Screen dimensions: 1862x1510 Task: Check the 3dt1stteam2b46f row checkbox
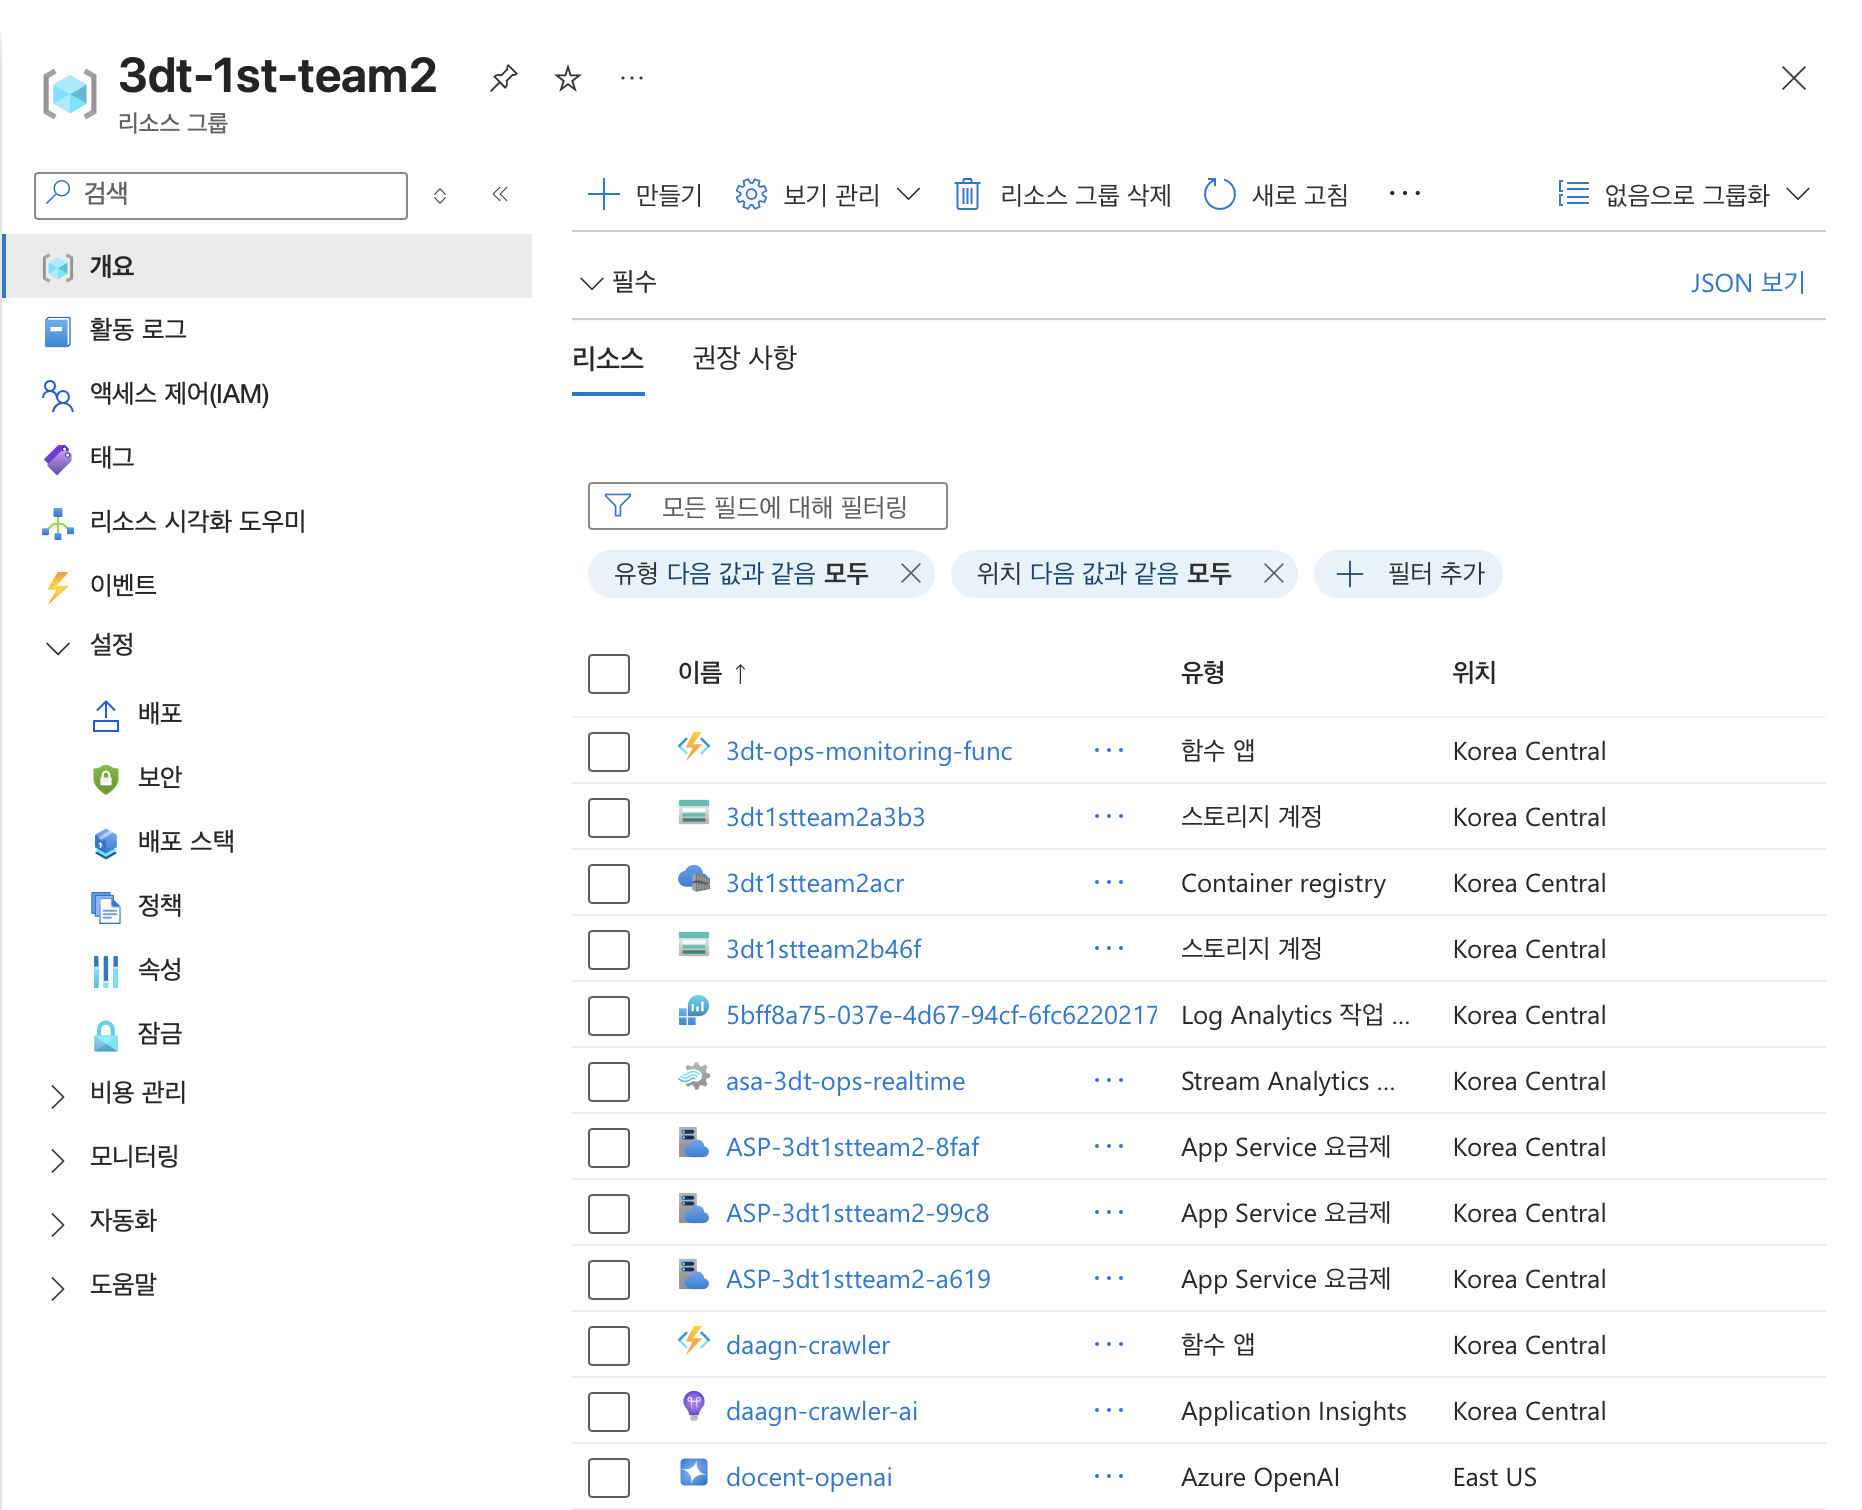(x=609, y=950)
